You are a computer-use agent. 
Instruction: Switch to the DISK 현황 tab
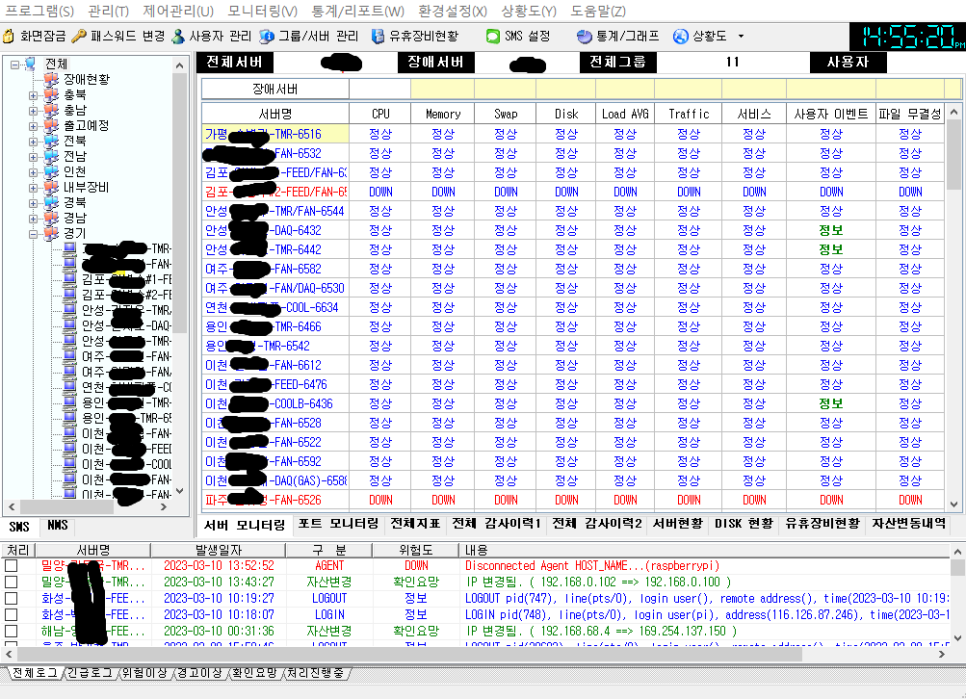(744, 523)
